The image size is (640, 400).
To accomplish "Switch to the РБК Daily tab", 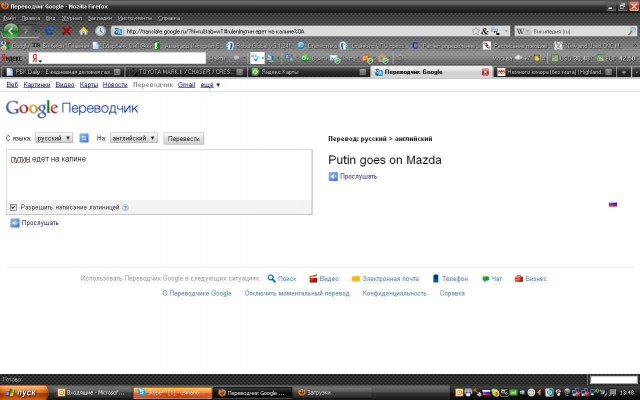I will pos(62,72).
